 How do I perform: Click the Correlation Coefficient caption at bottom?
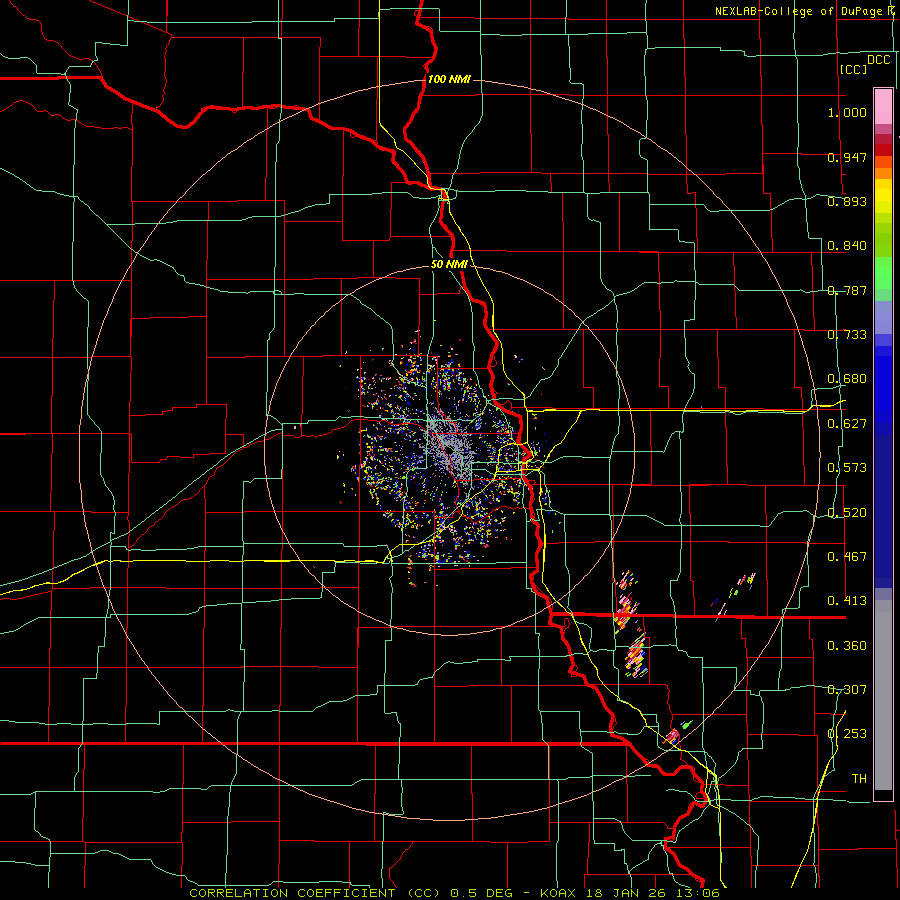tap(454, 893)
